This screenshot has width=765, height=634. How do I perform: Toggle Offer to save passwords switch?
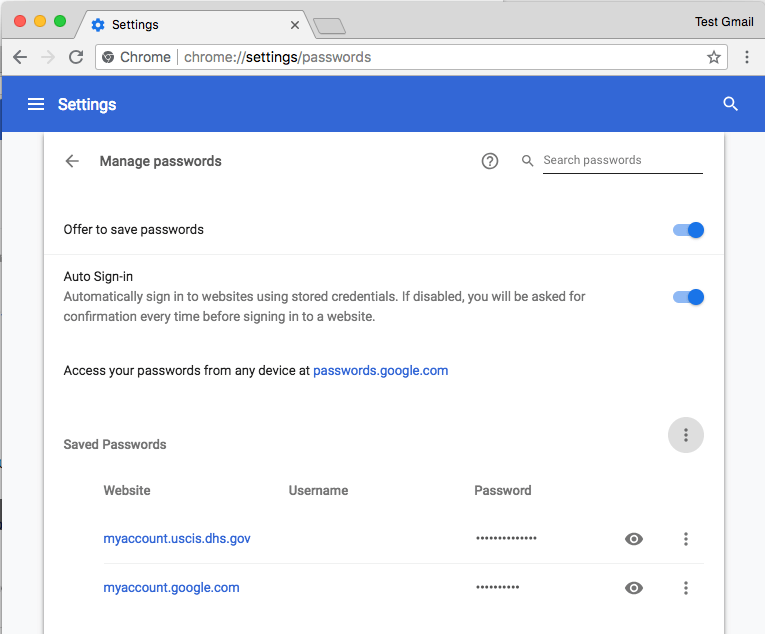click(x=688, y=230)
